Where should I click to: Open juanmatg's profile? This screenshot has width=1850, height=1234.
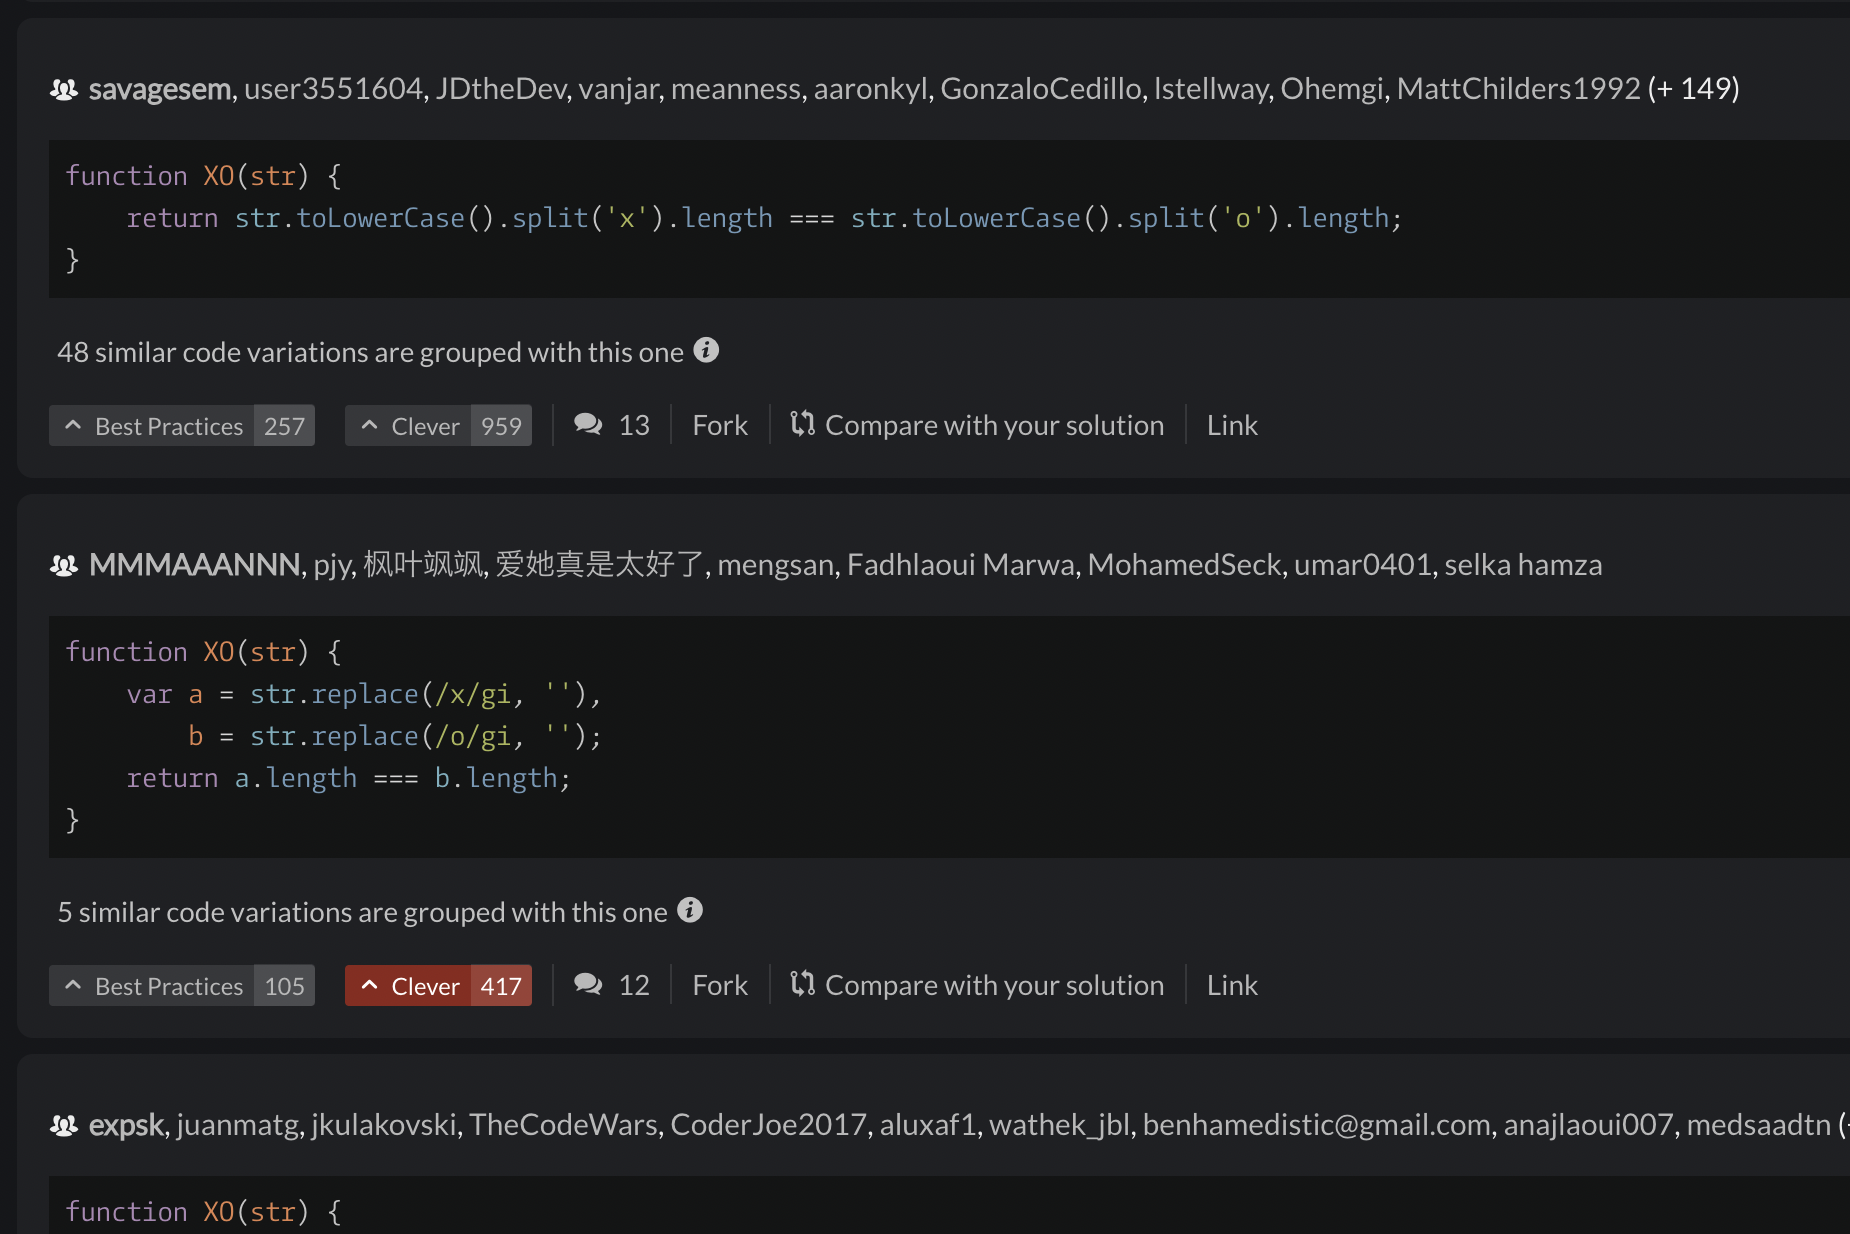[x=238, y=1125]
